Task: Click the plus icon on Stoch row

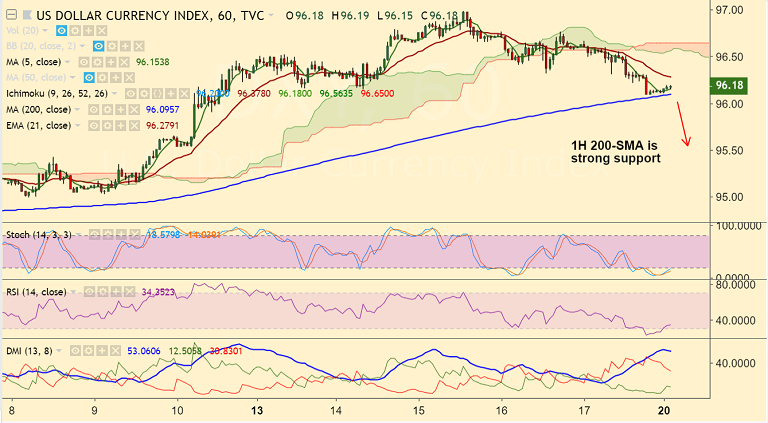Action: tap(120, 235)
